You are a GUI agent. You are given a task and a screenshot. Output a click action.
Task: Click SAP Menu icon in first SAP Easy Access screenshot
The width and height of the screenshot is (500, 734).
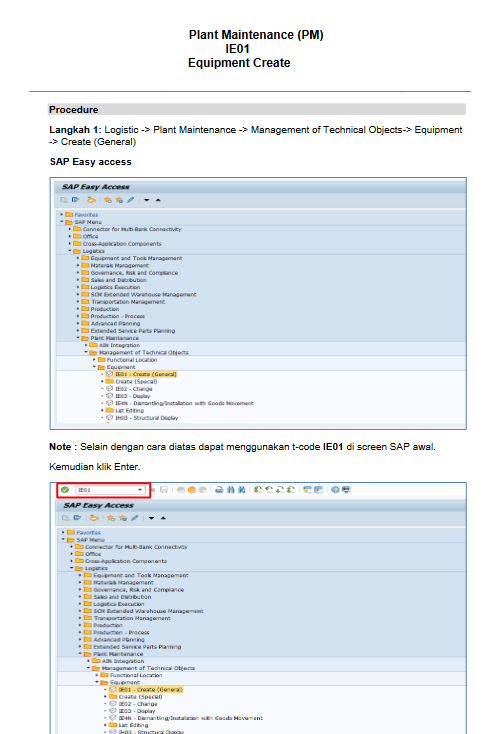[x=75, y=200]
